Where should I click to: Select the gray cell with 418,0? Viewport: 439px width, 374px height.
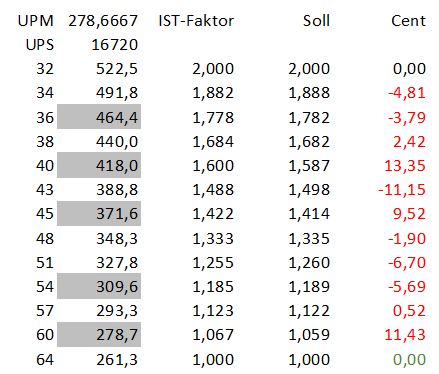click(99, 165)
